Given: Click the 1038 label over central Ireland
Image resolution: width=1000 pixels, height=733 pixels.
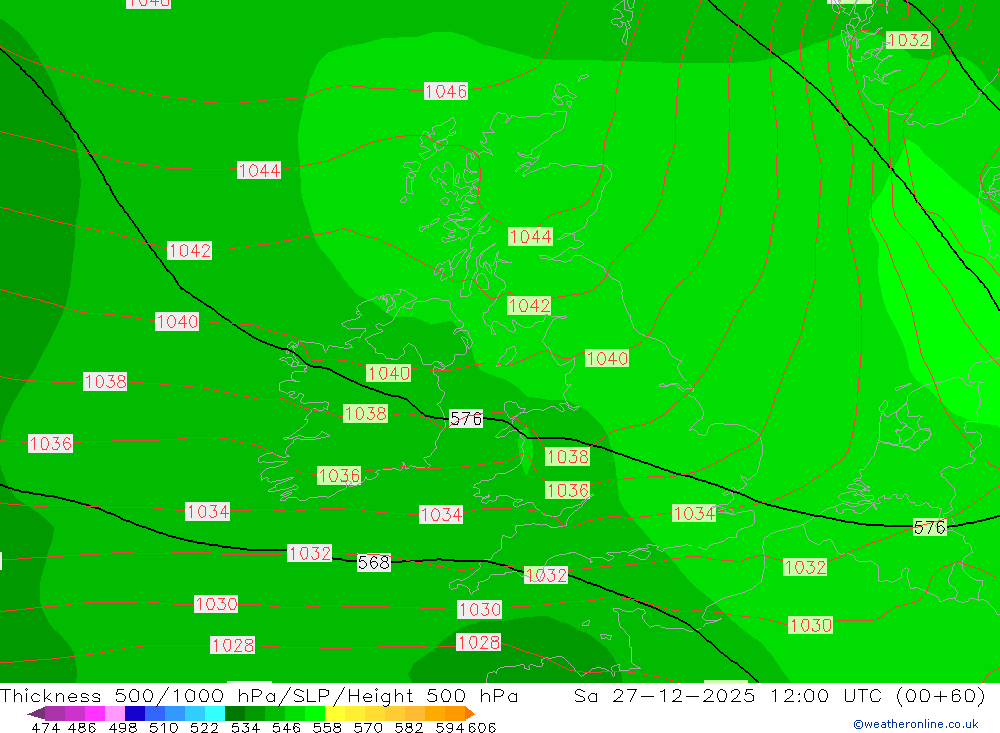Looking at the screenshot, I should tap(365, 413).
